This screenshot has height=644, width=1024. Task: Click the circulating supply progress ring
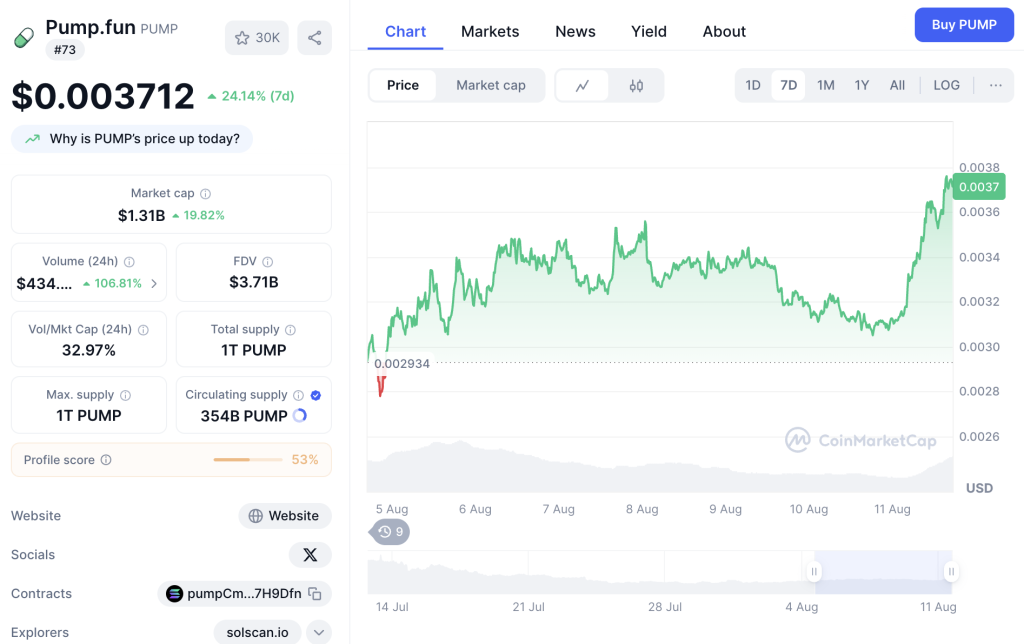click(x=300, y=415)
